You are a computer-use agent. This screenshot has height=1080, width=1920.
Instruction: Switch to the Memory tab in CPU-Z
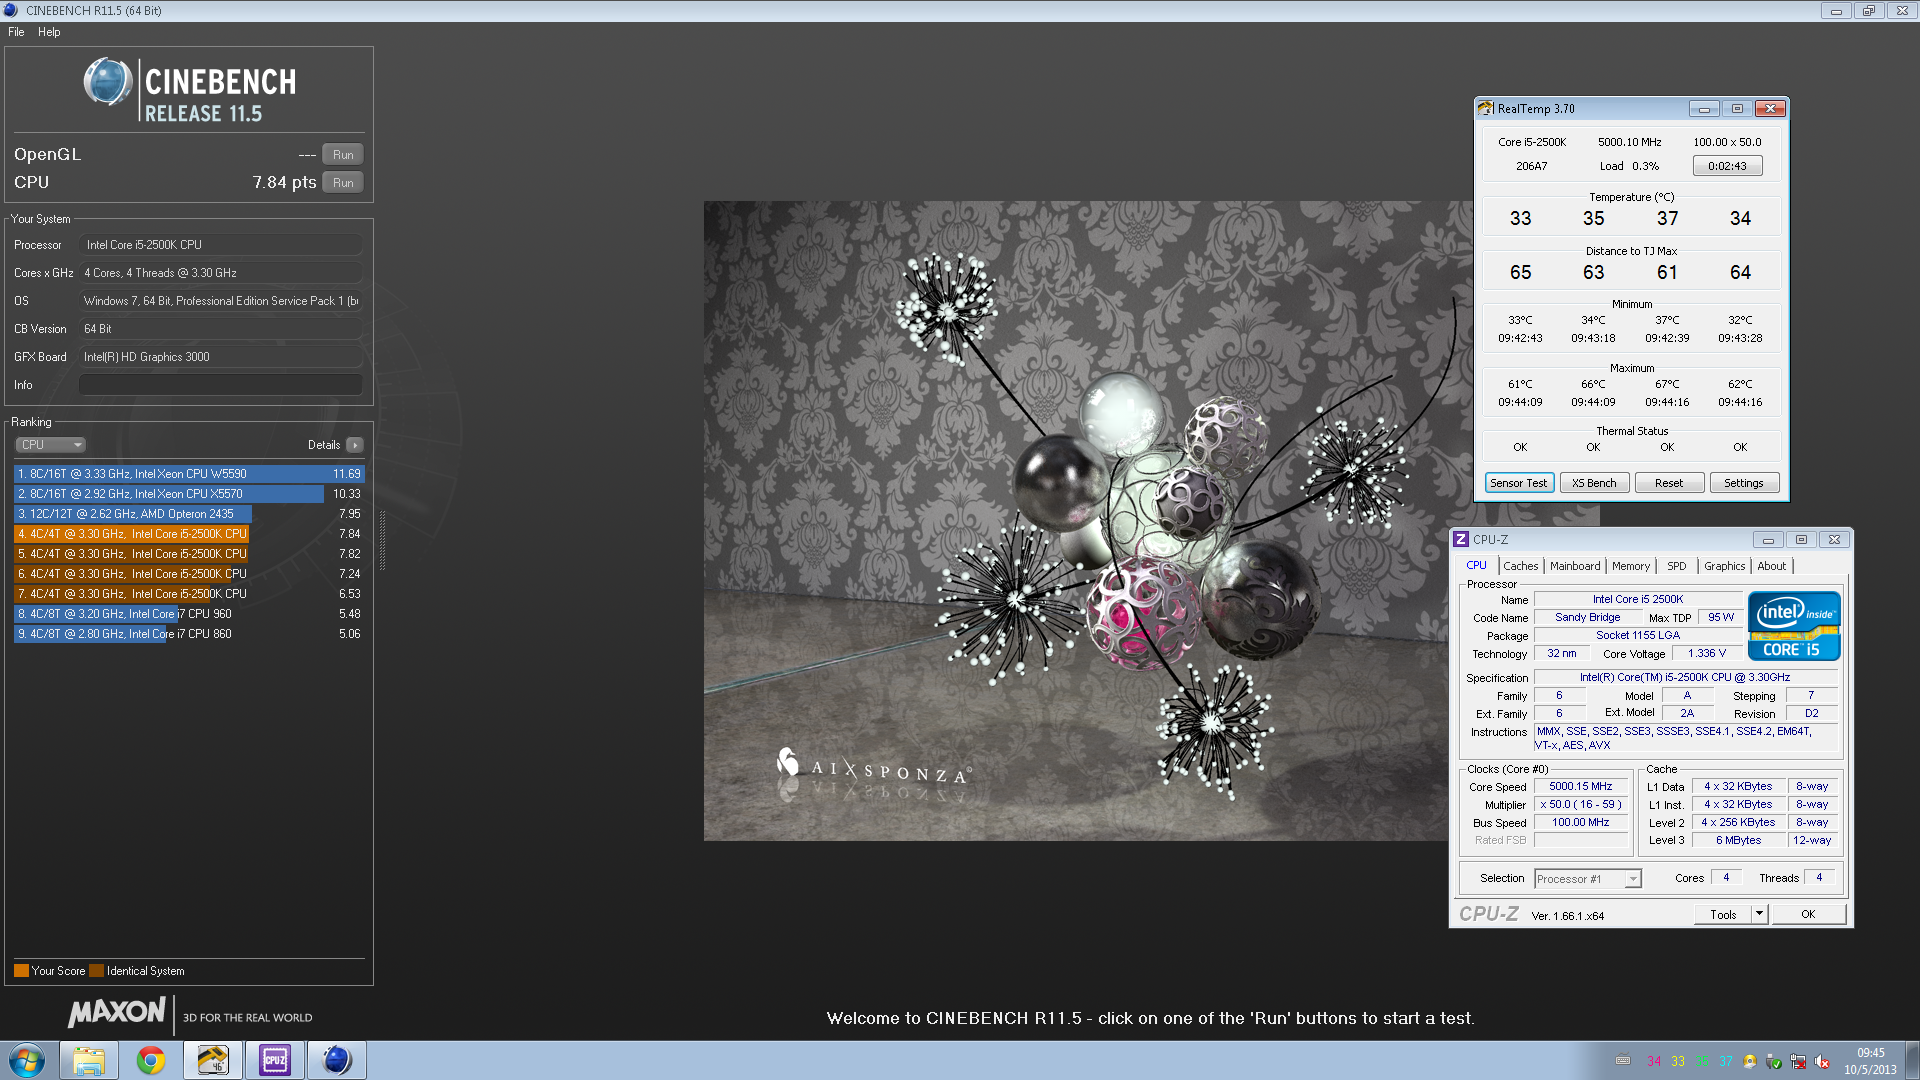tap(1631, 566)
